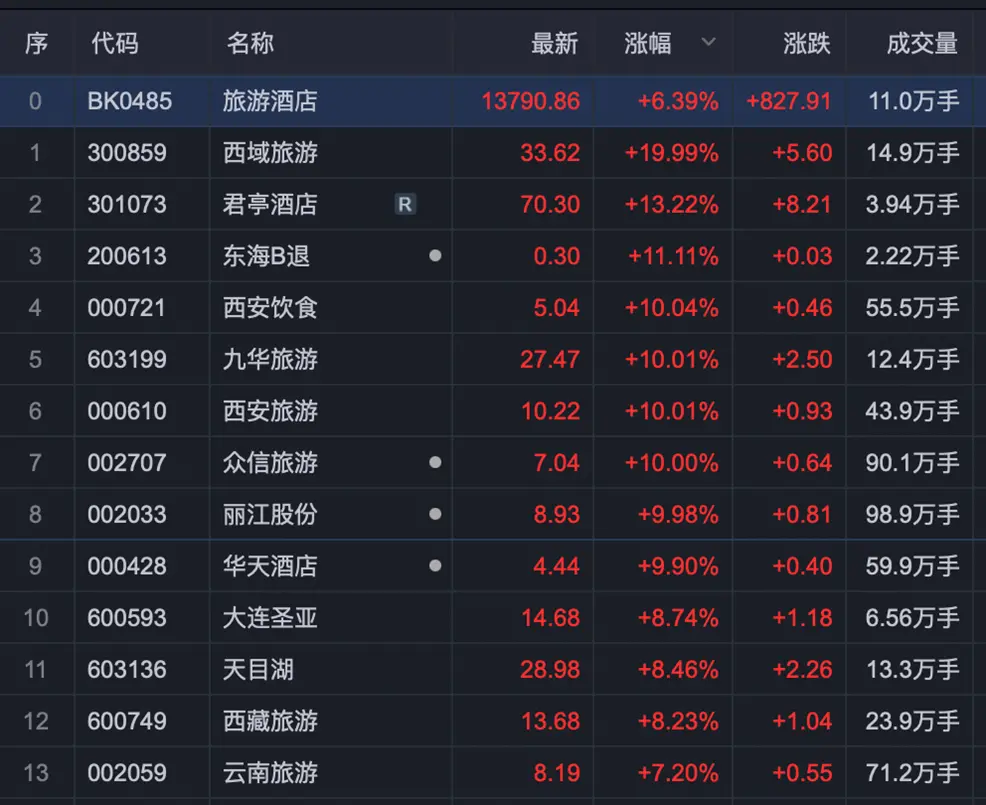Viewport: 986px width, 805px height.
Task: Click the gray dot marker next to 东海B退
Action: (x=435, y=255)
